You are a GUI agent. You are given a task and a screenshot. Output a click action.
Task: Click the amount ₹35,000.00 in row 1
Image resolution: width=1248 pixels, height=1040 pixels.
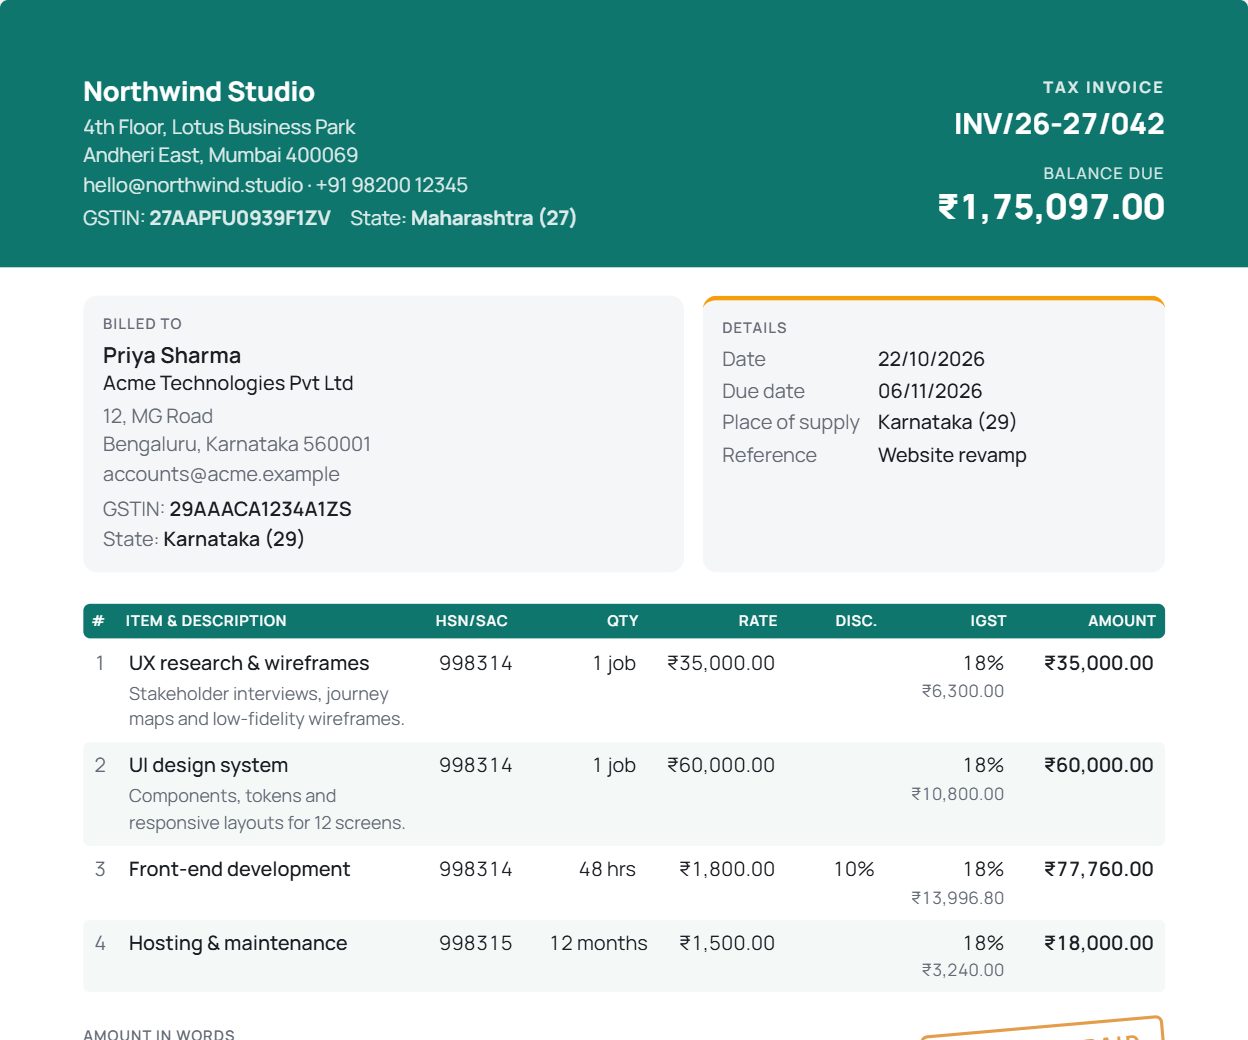click(1099, 663)
